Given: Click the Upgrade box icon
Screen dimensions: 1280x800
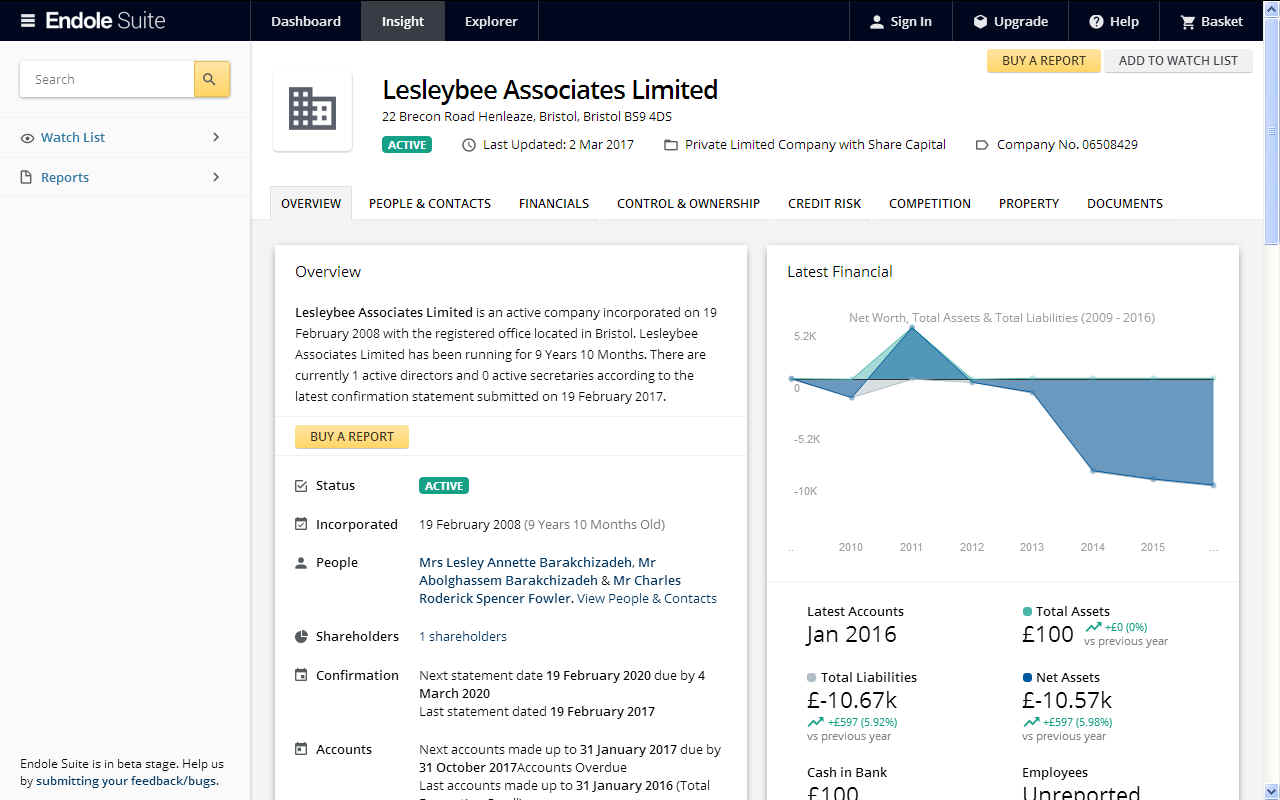Looking at the screenshot, I should coord(980,22).
